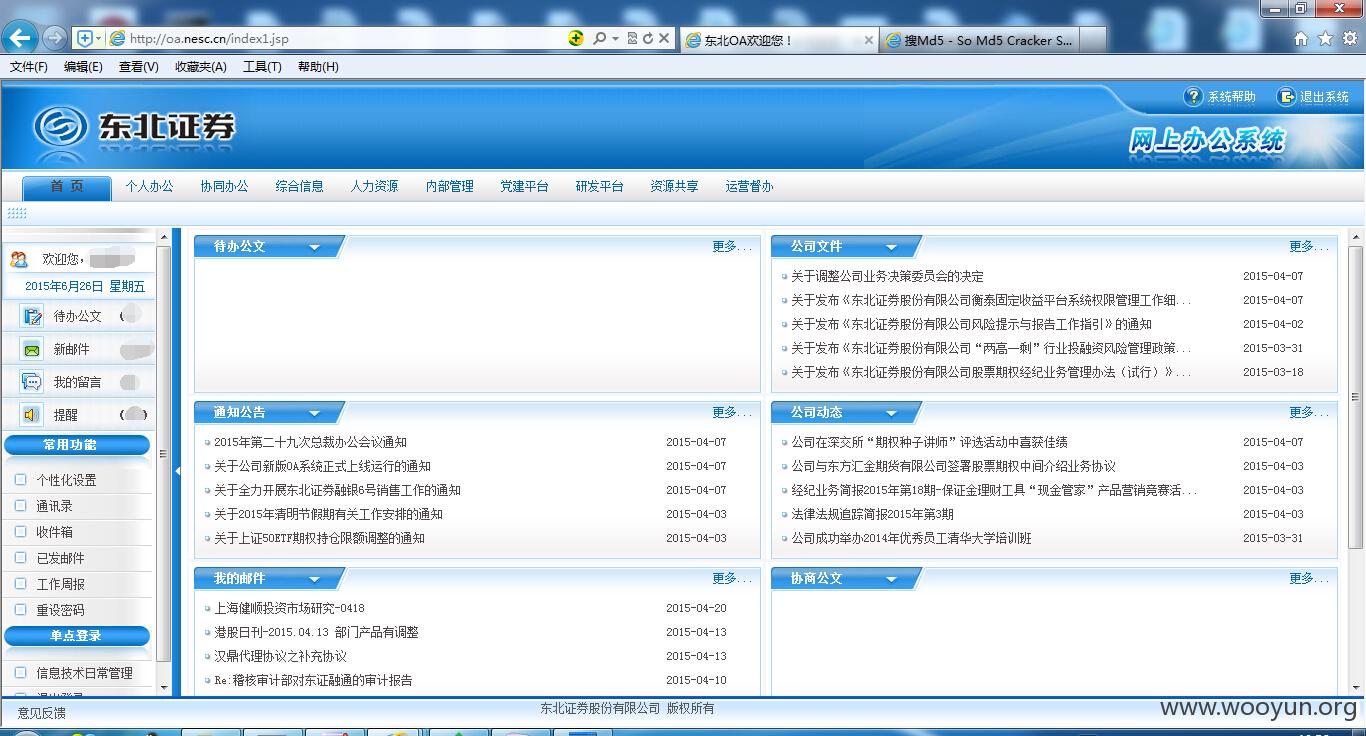Open the shield icon dropdown arrow
The height and width of the screenshot is (736, 1366).
(98, 38)
